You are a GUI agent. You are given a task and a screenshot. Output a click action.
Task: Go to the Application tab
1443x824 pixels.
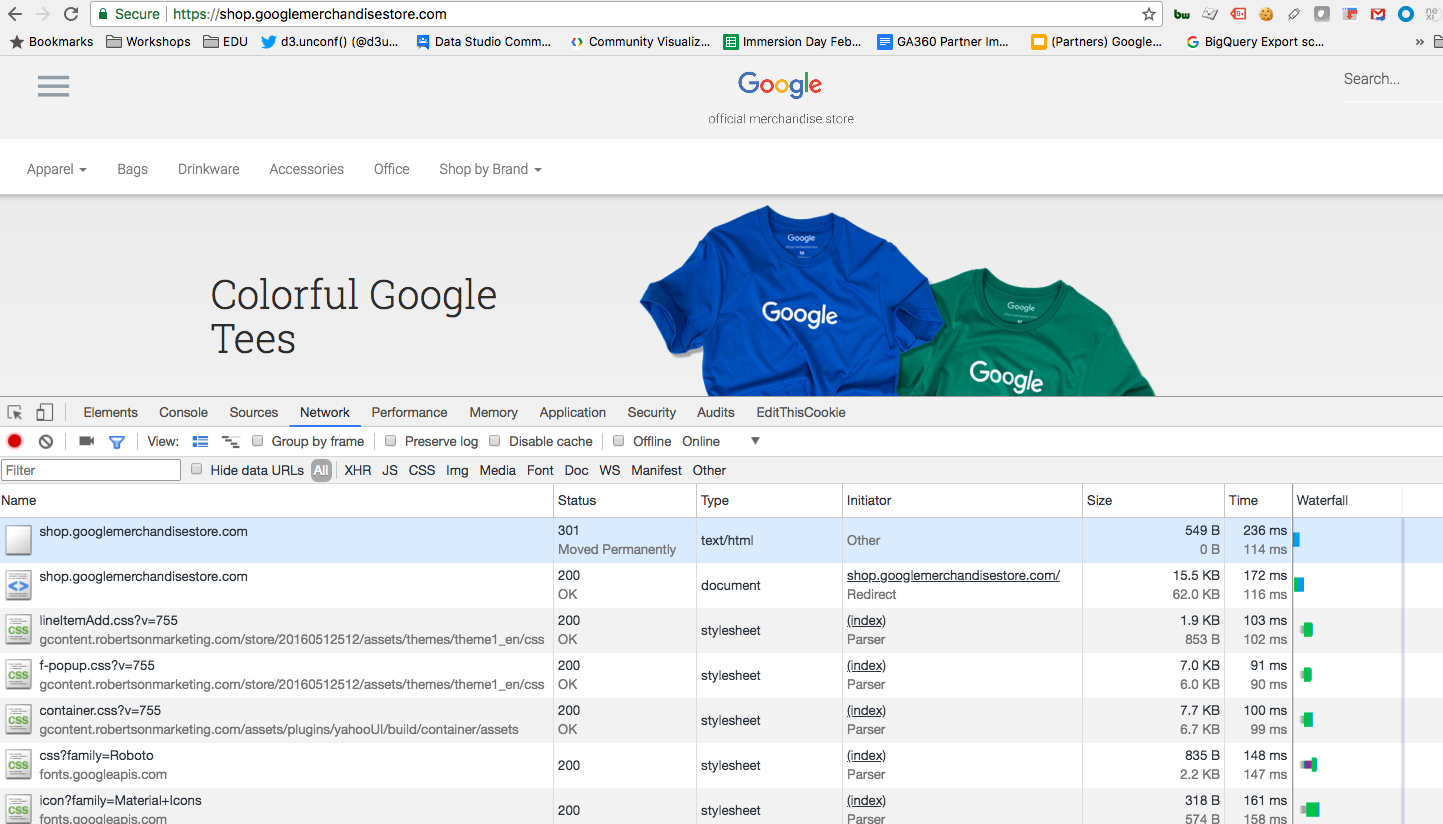click(573, 412)
